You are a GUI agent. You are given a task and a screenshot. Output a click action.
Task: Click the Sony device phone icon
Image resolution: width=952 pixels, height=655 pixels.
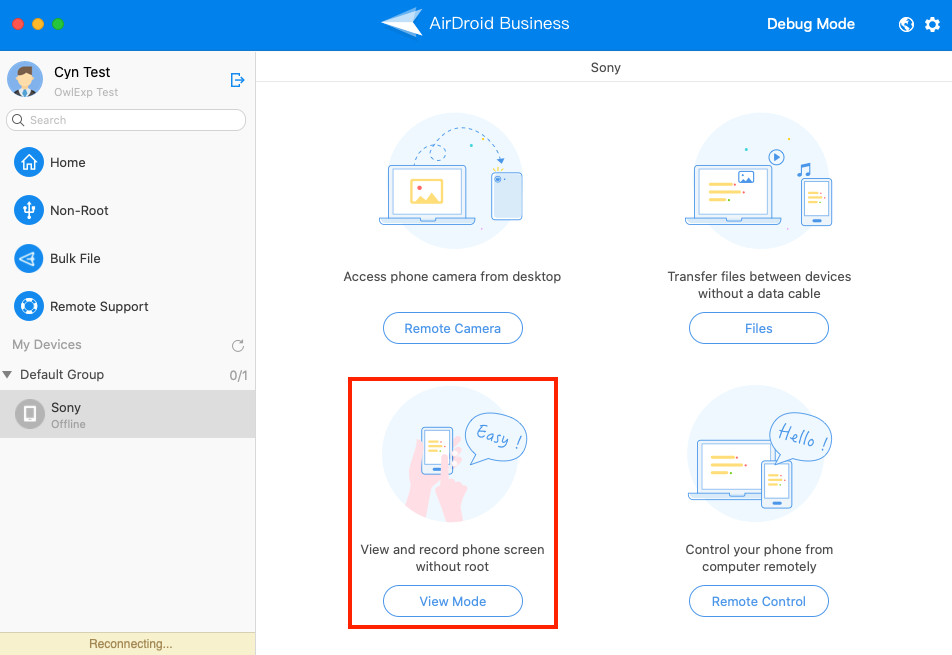30,414
